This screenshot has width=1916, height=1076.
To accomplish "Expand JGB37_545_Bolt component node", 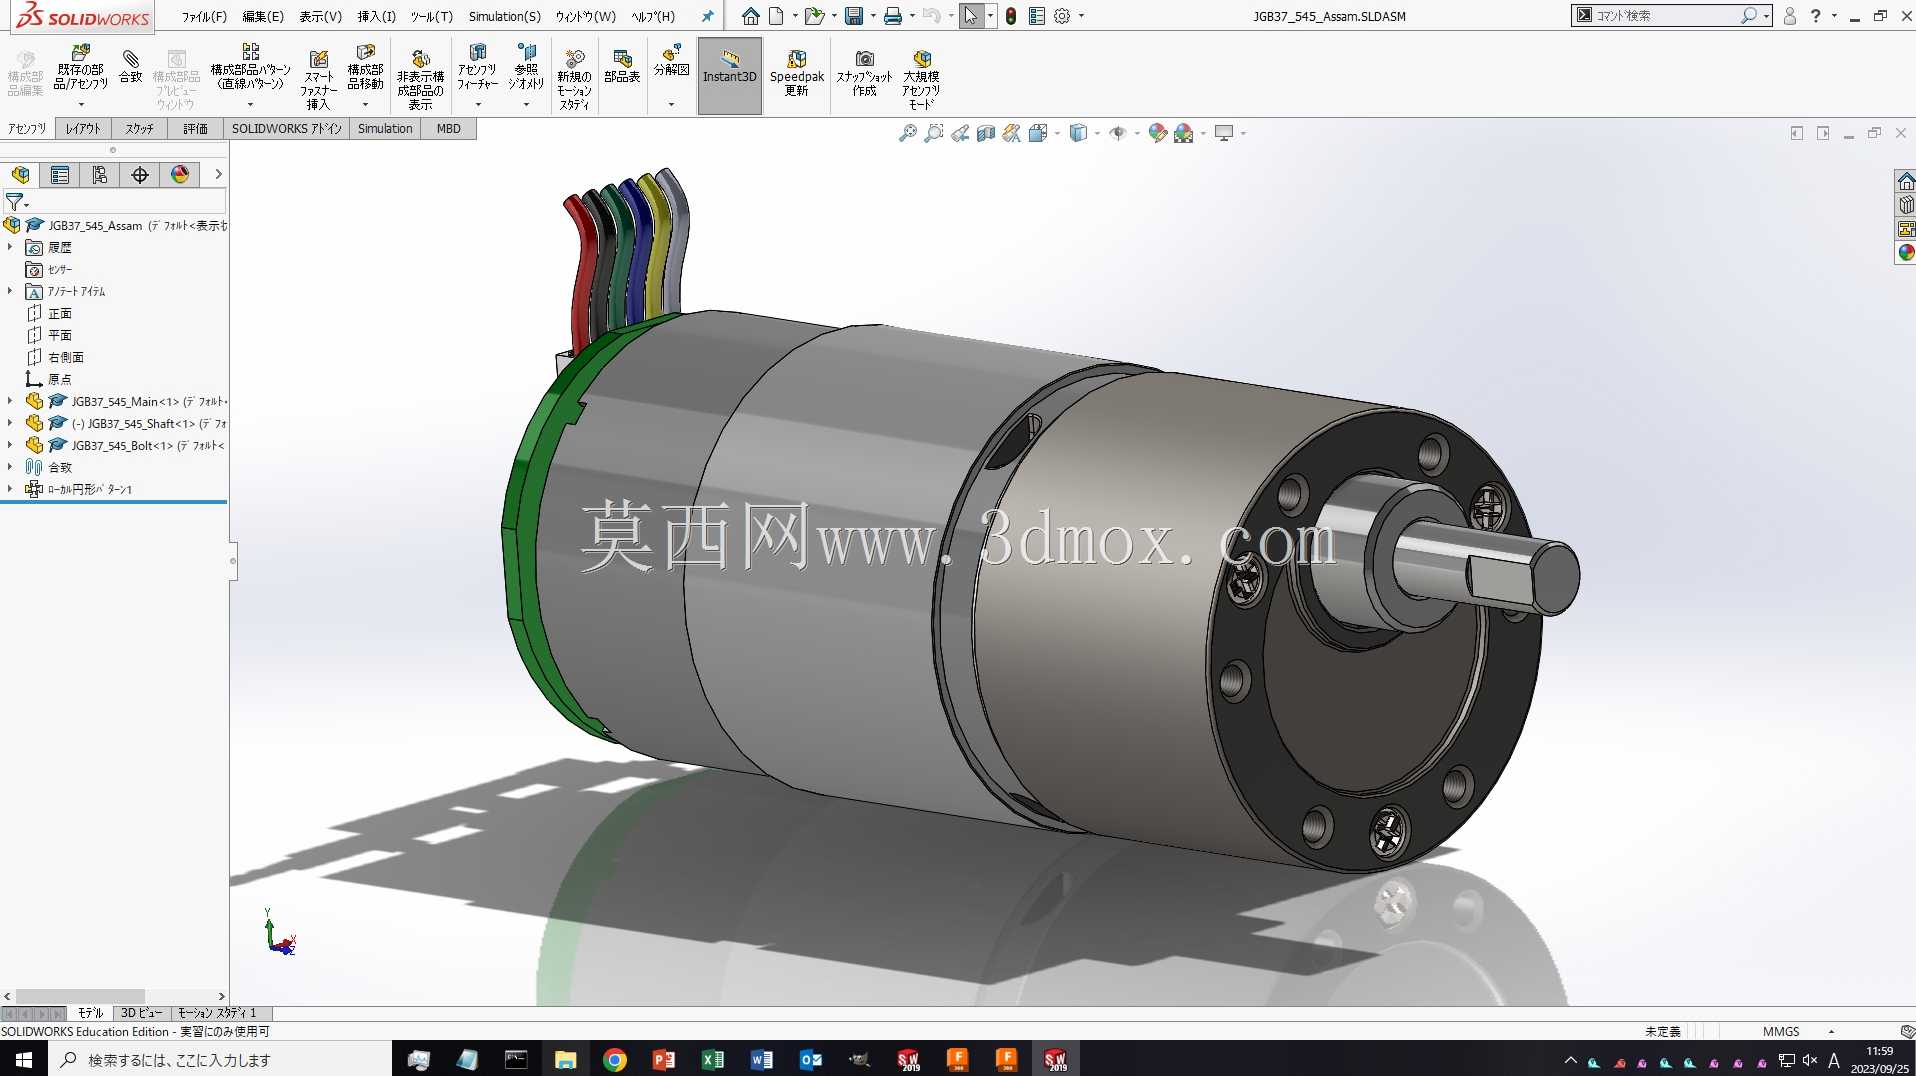I will (x=10, y=445).
